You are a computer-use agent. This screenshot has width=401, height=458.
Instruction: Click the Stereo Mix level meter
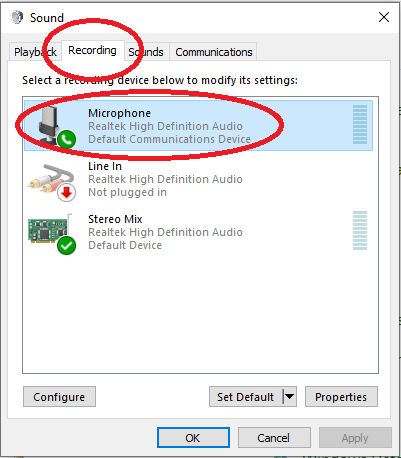point(360,230)
